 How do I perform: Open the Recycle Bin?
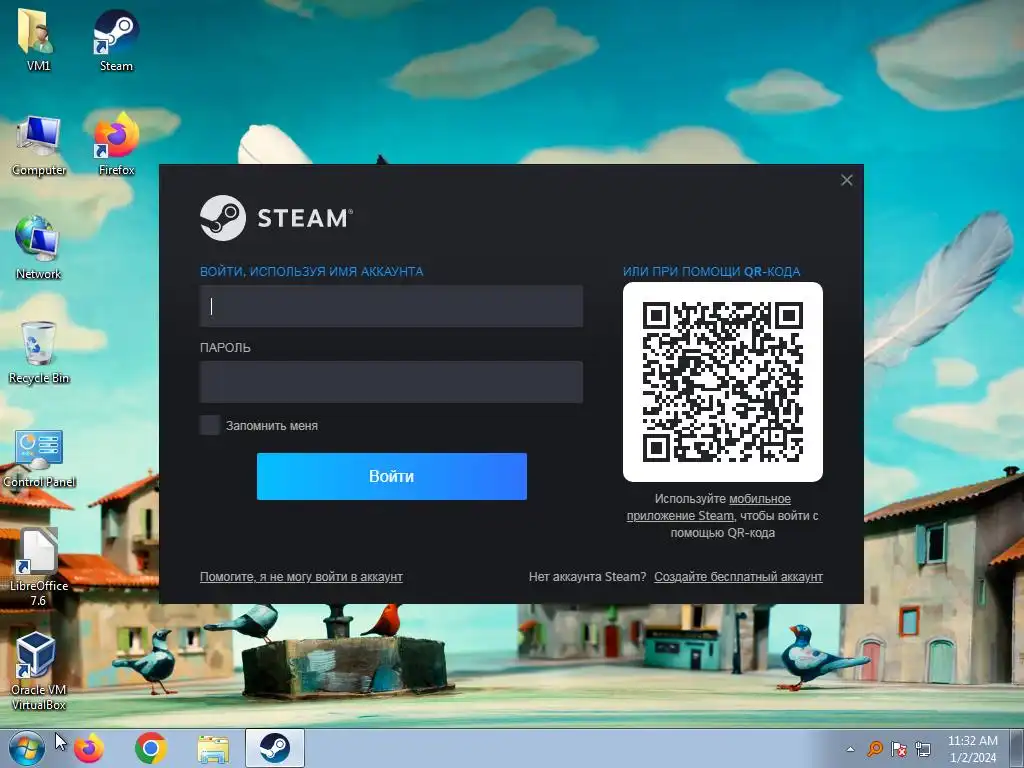click(39, 353)
